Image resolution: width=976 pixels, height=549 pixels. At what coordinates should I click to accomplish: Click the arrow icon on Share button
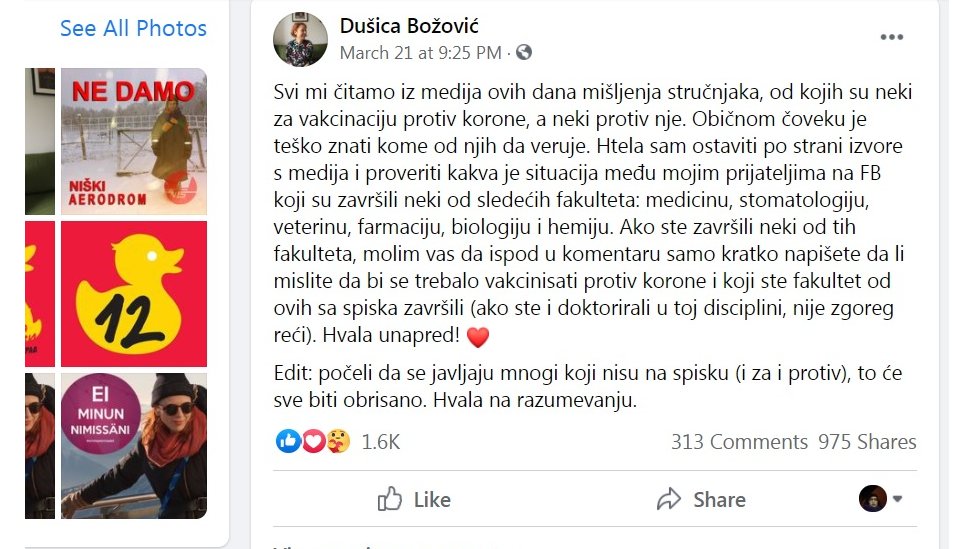coord(668,499)
